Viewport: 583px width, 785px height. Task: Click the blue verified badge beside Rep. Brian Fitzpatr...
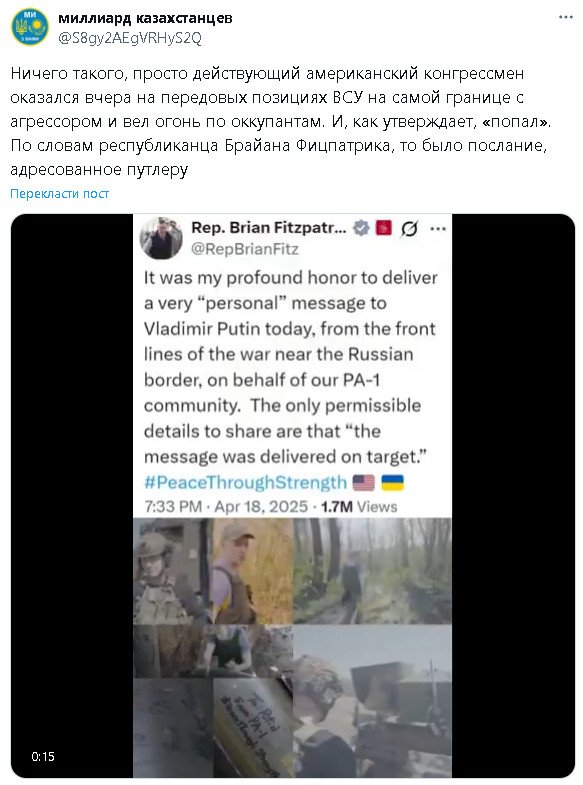[x=361, y=228]
